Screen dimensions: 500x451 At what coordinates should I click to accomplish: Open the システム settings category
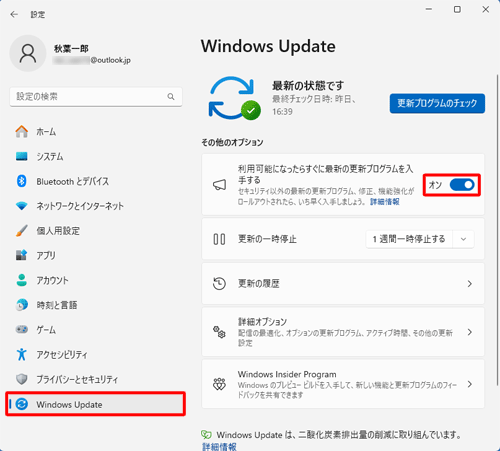point(96,156)
